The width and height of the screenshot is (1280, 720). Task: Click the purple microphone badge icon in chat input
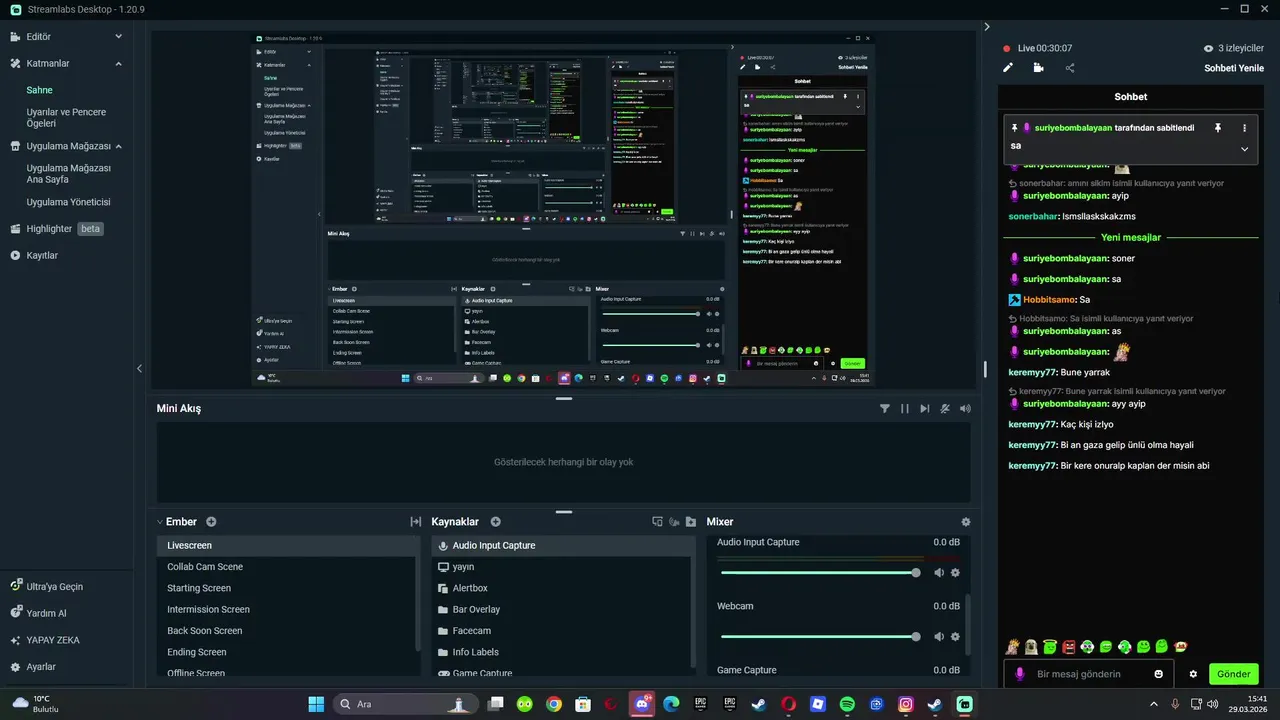(1020, 674)
